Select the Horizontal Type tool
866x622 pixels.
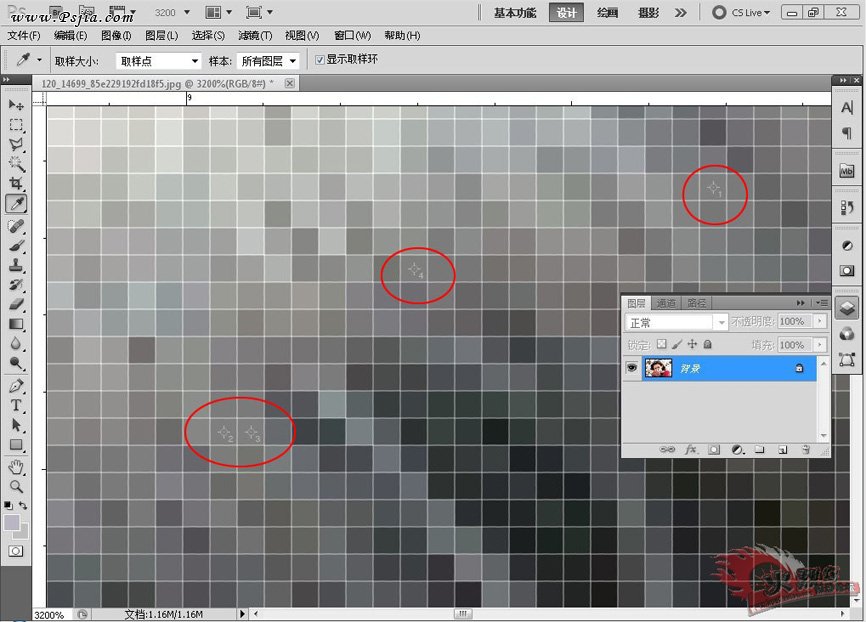[x=16, y=405]
